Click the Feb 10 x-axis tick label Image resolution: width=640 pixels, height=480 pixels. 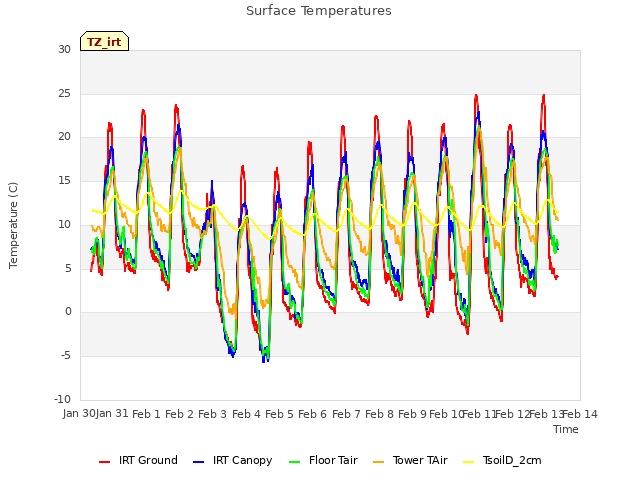[446, 414]
